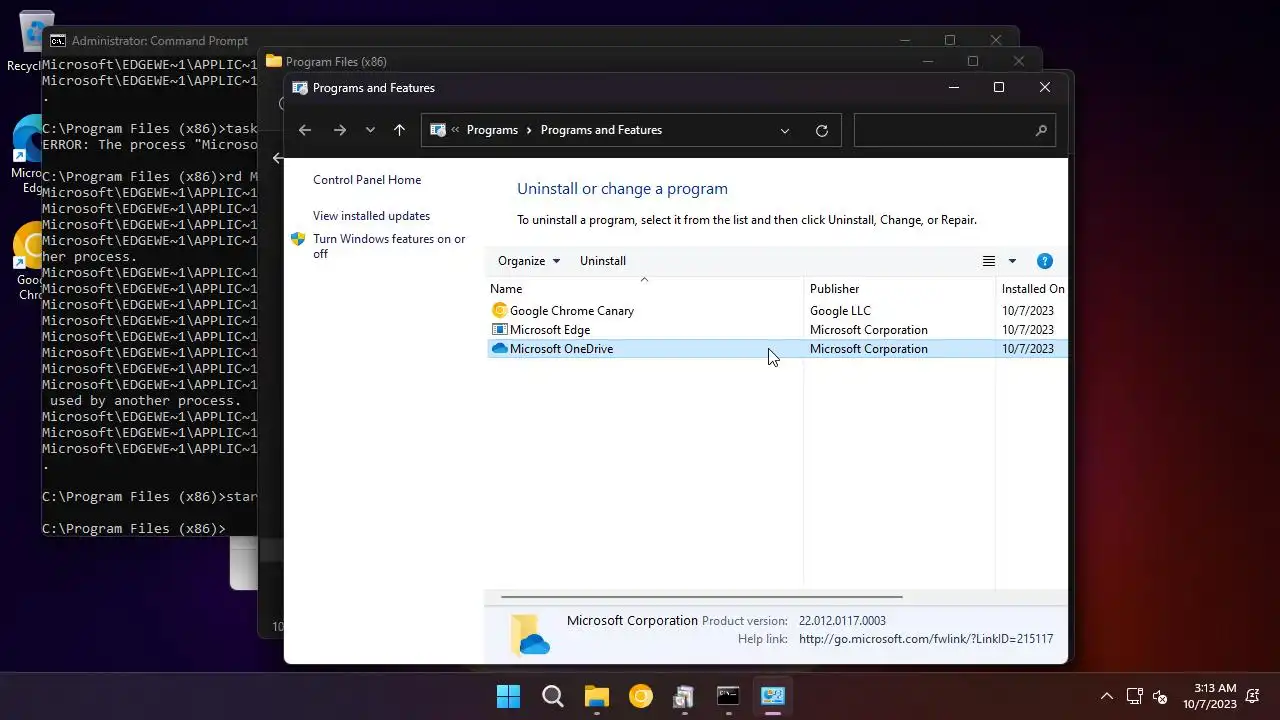Screen dimensions: 1280x720
Task: Click Programs and Features title bar icon
Action: tap(300, 88)
